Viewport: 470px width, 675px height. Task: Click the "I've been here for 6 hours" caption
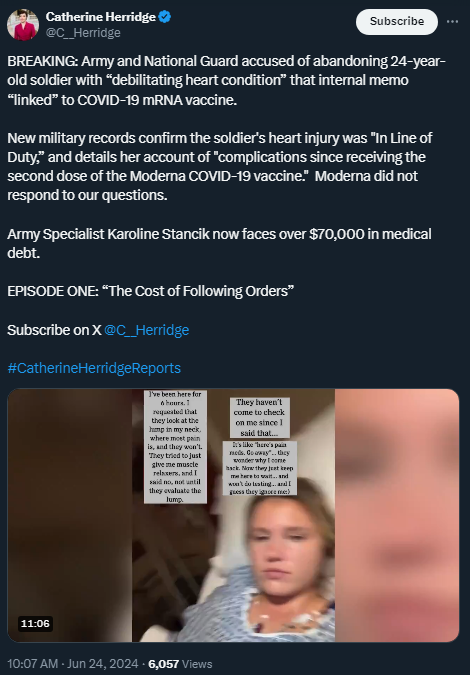tap(175, 447)
